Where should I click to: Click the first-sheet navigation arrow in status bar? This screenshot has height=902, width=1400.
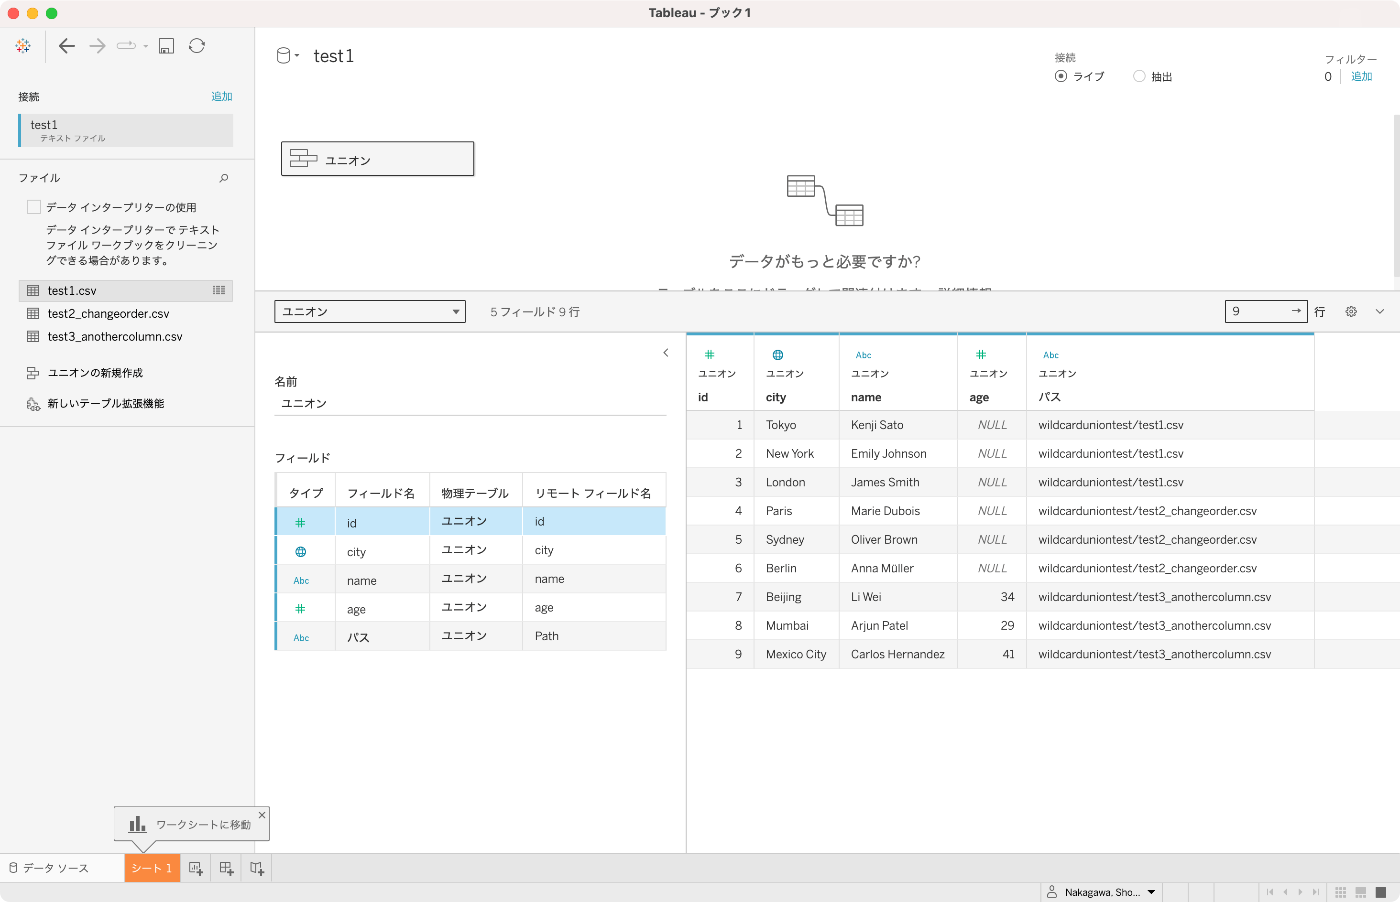(x=1271, y=892)
